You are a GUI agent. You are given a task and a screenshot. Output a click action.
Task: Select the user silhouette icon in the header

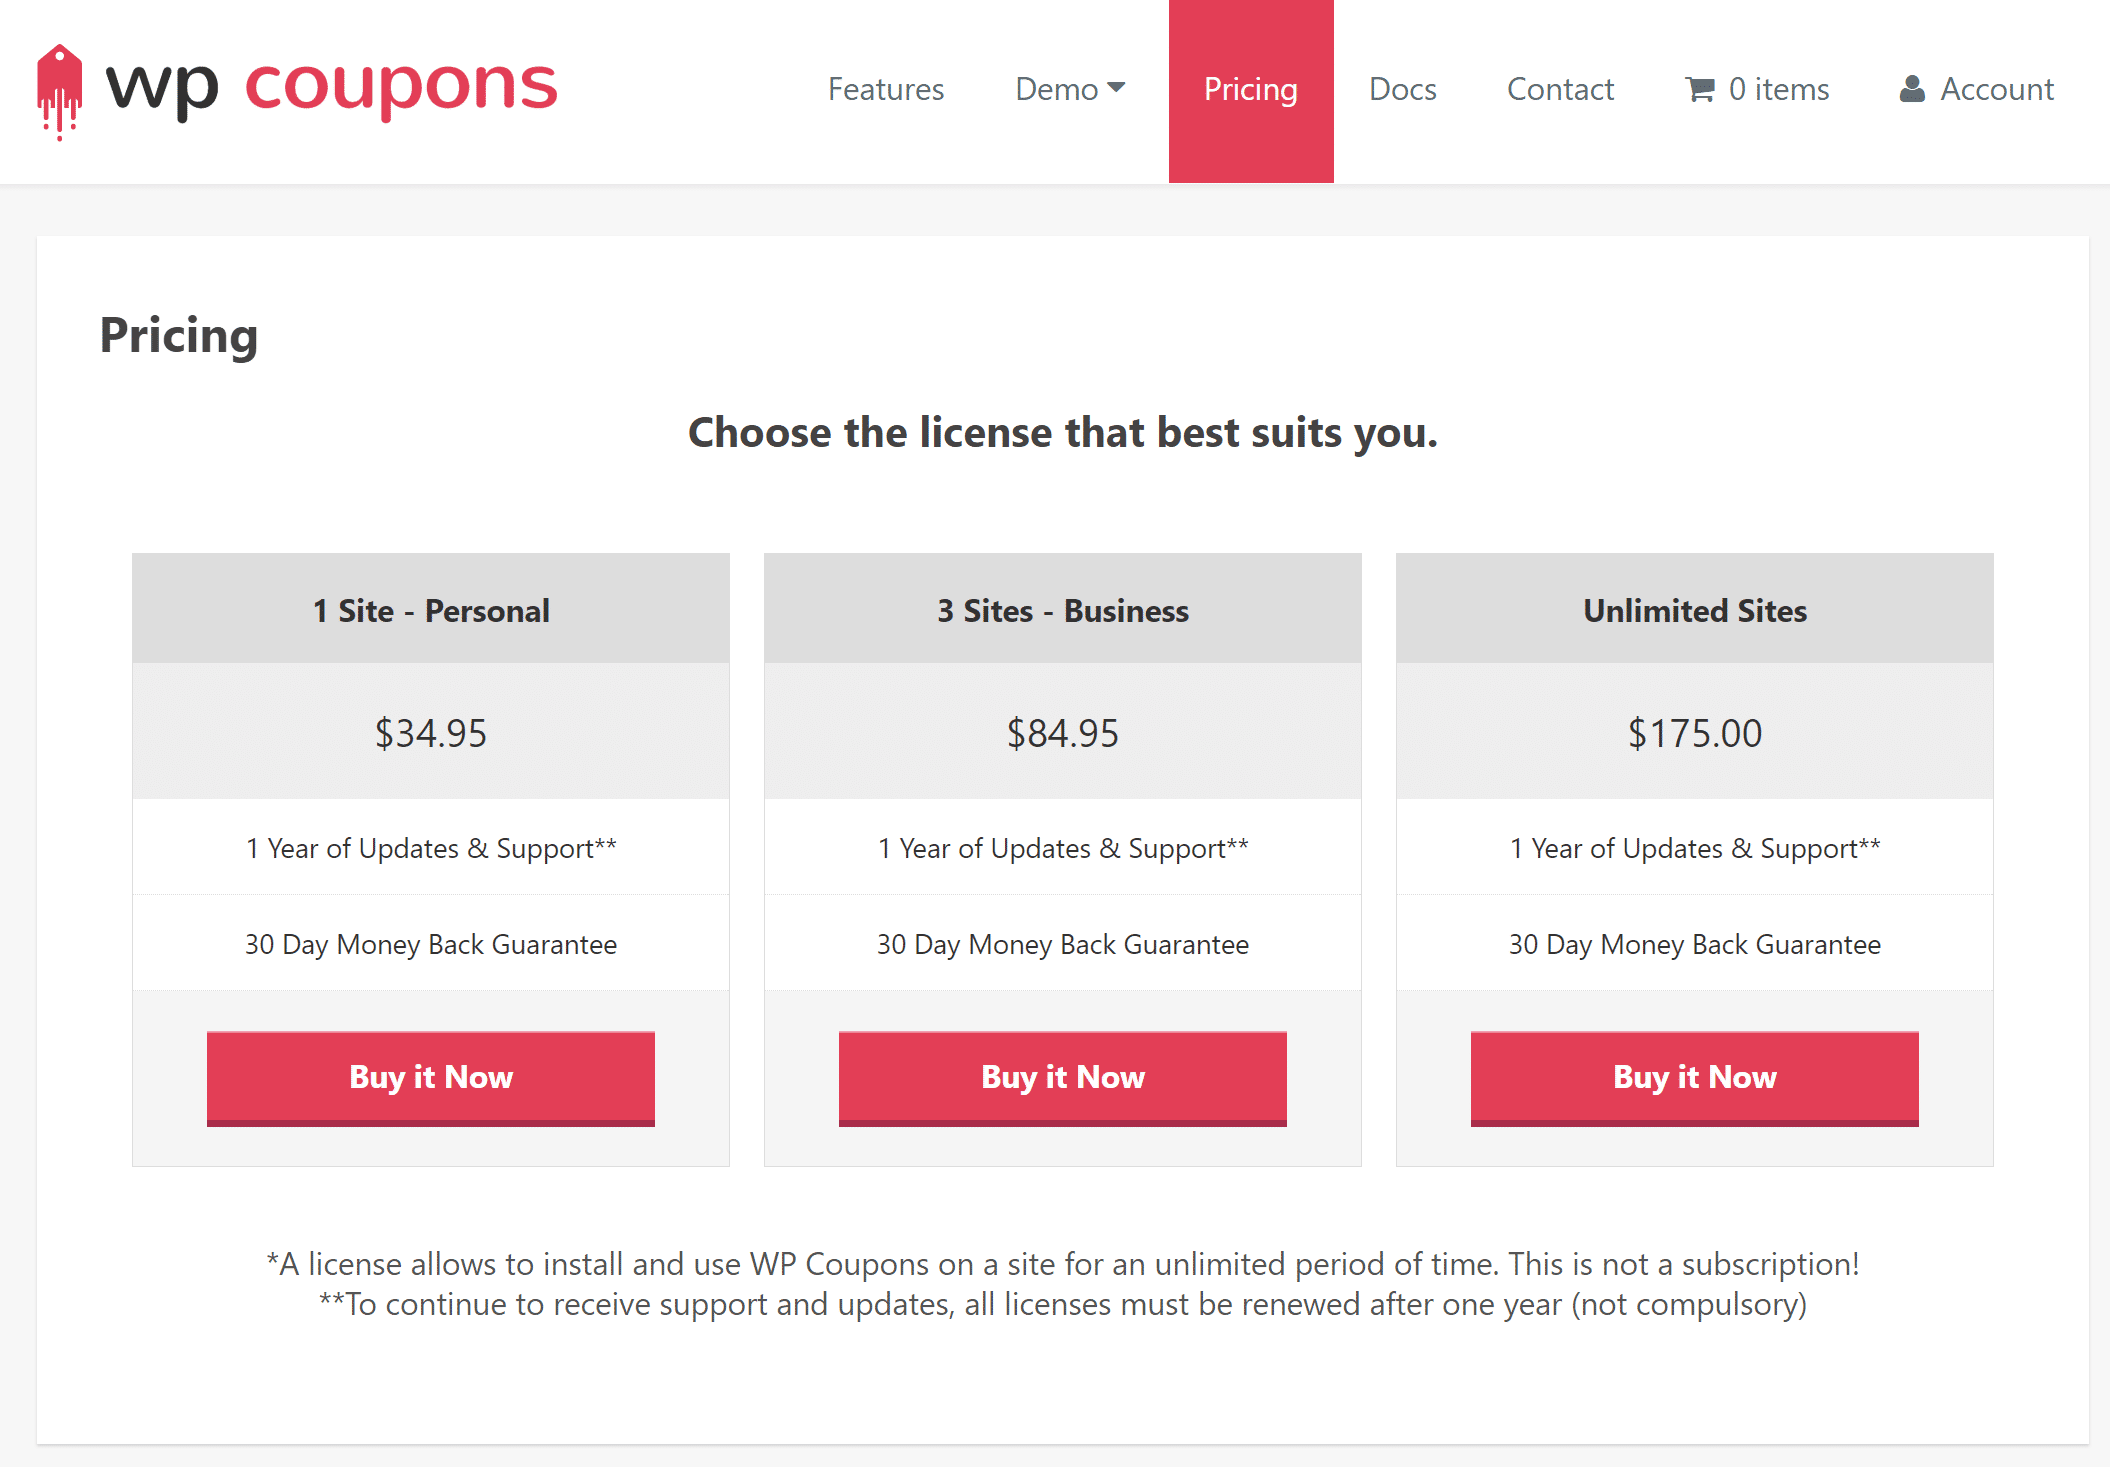pos(1913,88)
